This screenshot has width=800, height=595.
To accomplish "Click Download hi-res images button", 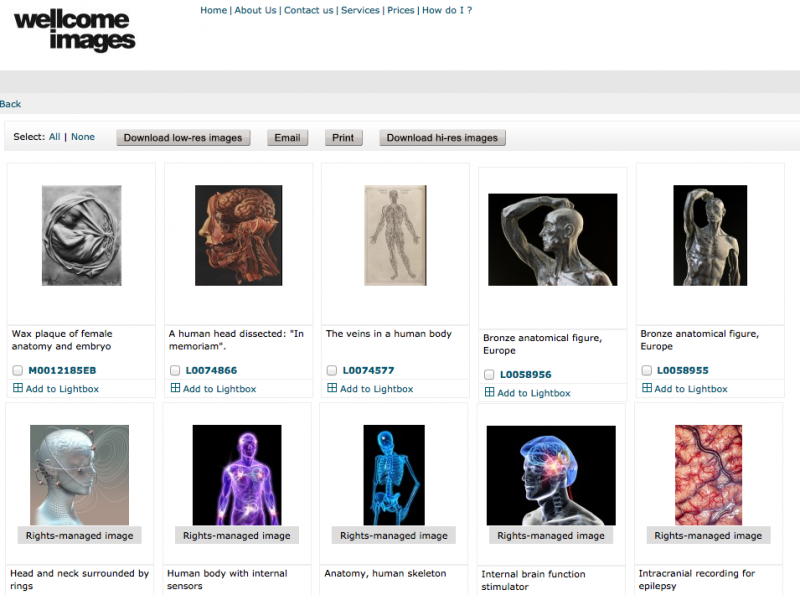I will (442, 138).
